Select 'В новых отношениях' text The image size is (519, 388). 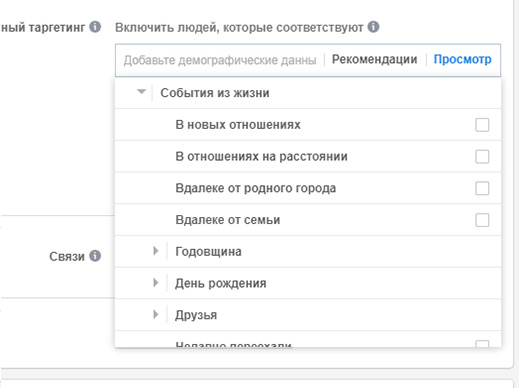click(238, 125)
